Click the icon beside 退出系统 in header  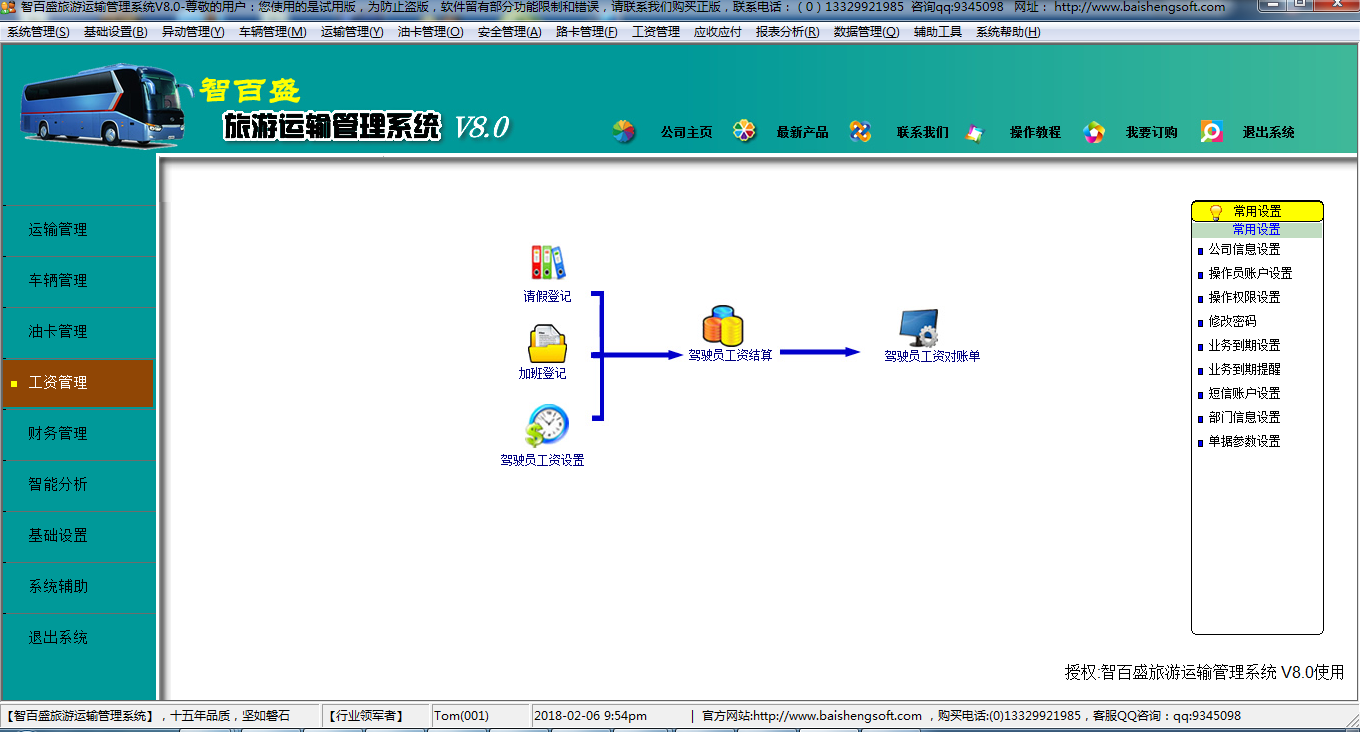pos(1212,132)
